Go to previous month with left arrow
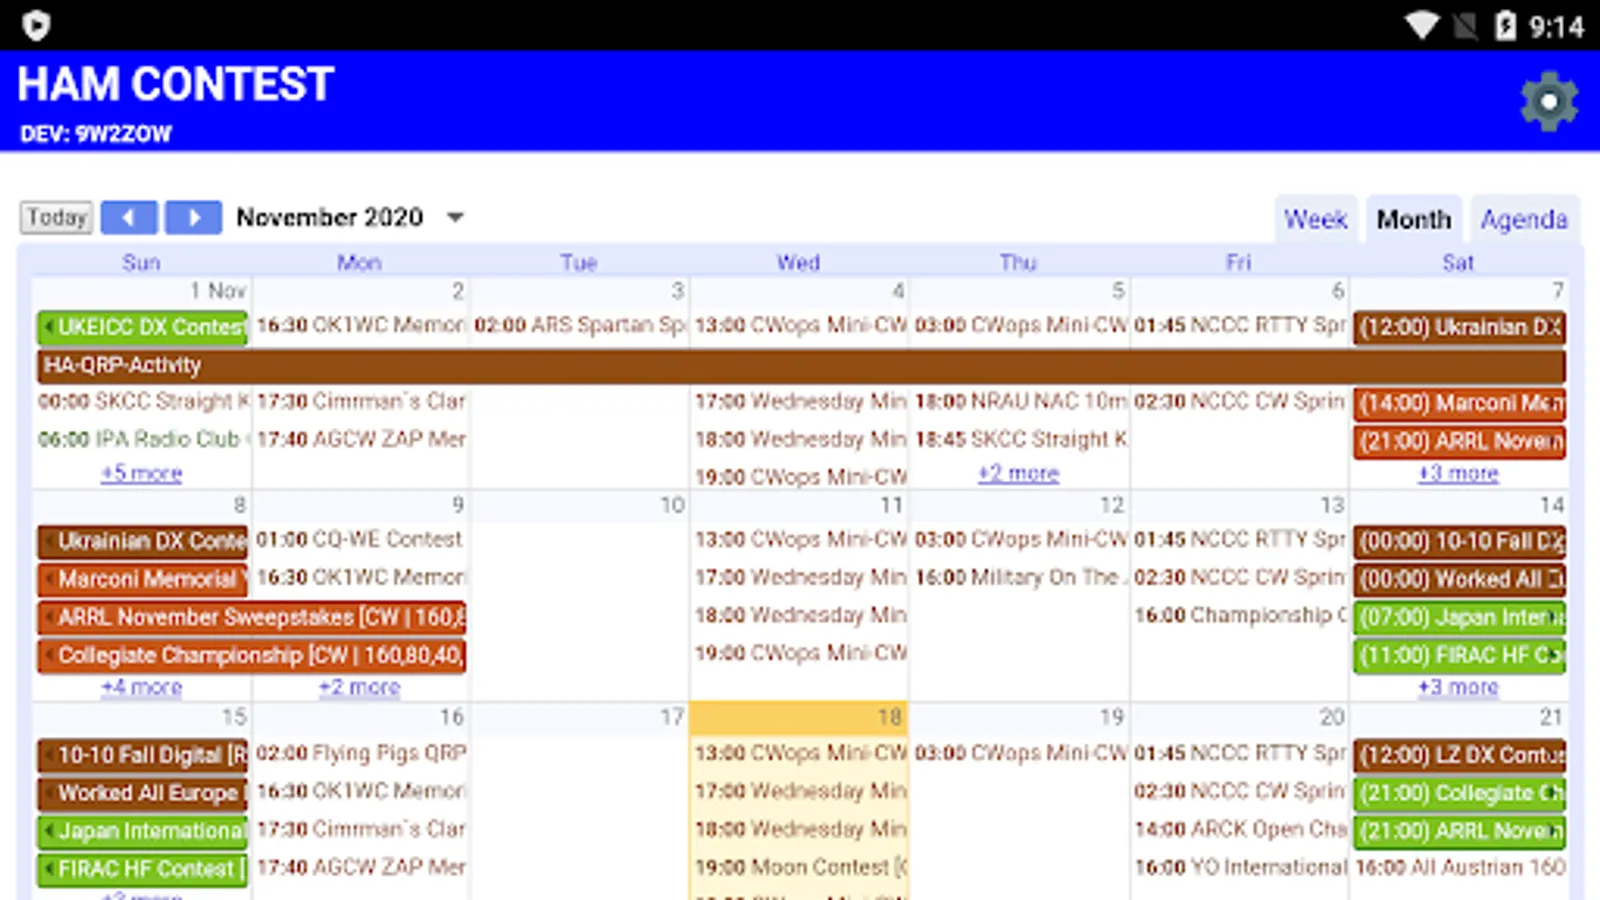Viewport: 1600px width, 900px height. (129, 217)
